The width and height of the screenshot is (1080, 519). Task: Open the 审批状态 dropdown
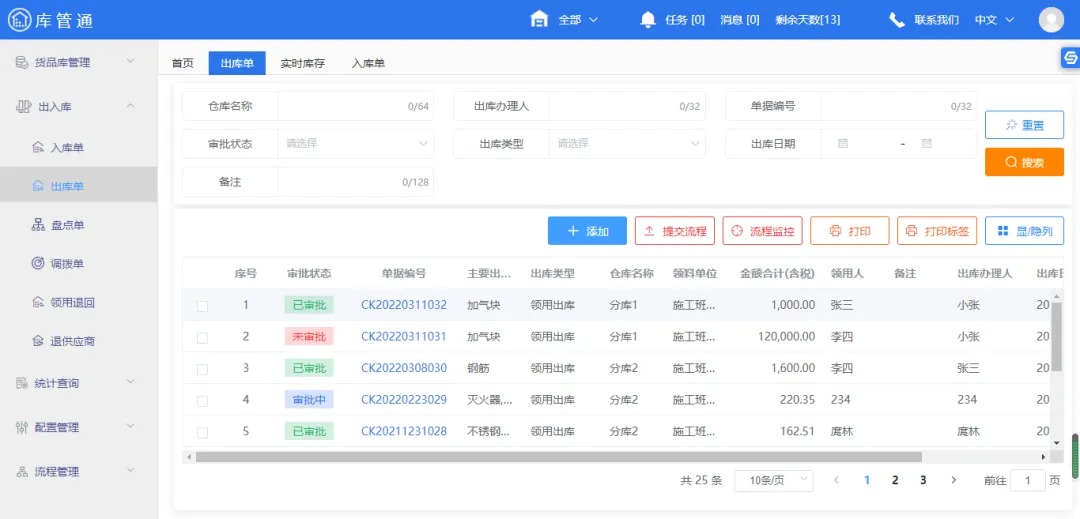(355, 144)
